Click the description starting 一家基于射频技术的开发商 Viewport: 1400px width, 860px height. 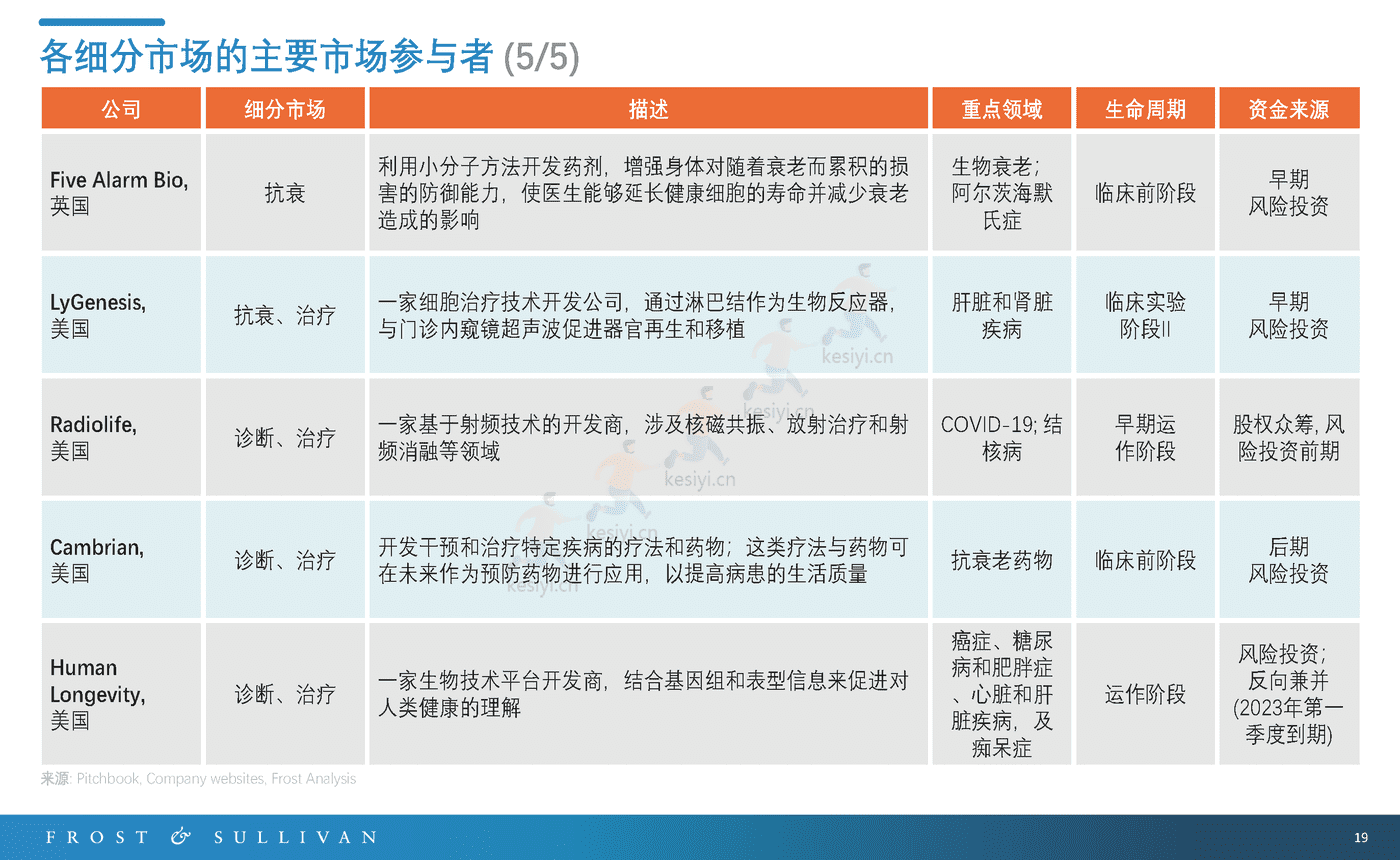coord(648,437)
